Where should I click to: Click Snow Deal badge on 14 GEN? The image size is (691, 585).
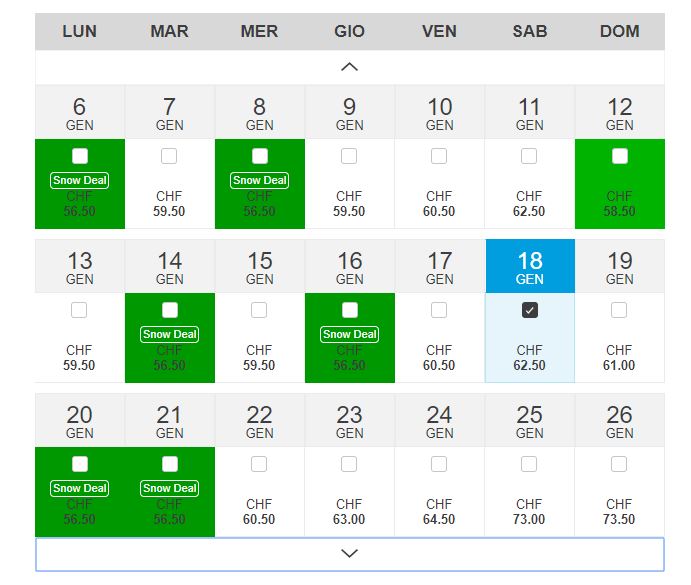(170, 334)
